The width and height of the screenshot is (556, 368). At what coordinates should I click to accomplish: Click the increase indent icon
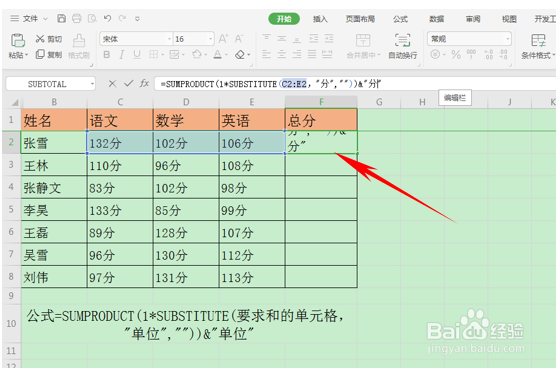[329, 38]
